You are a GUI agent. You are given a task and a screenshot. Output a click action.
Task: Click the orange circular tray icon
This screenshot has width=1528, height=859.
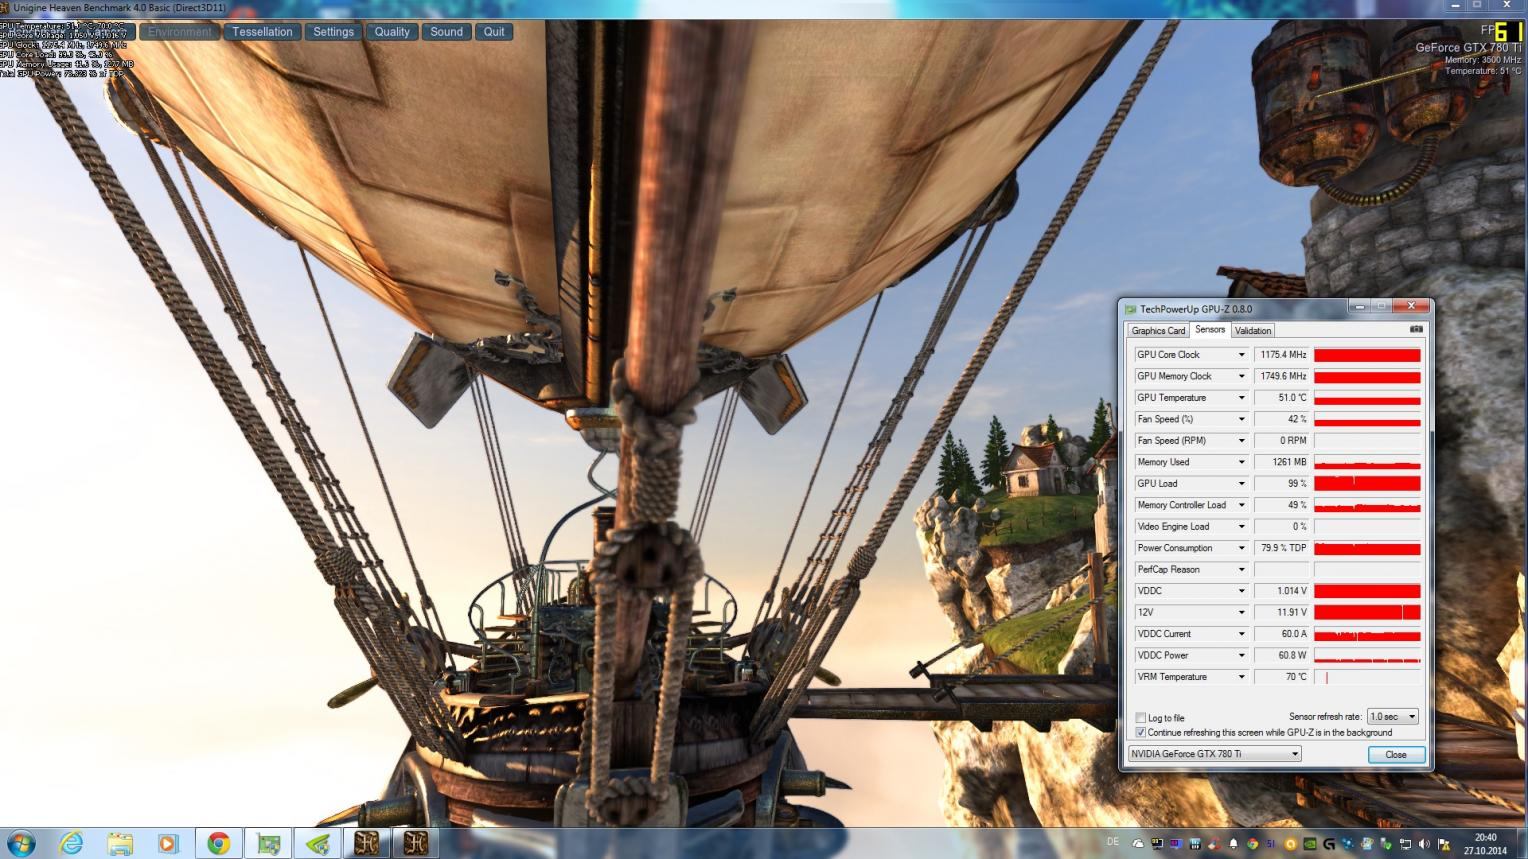[x=1291, y=843]
